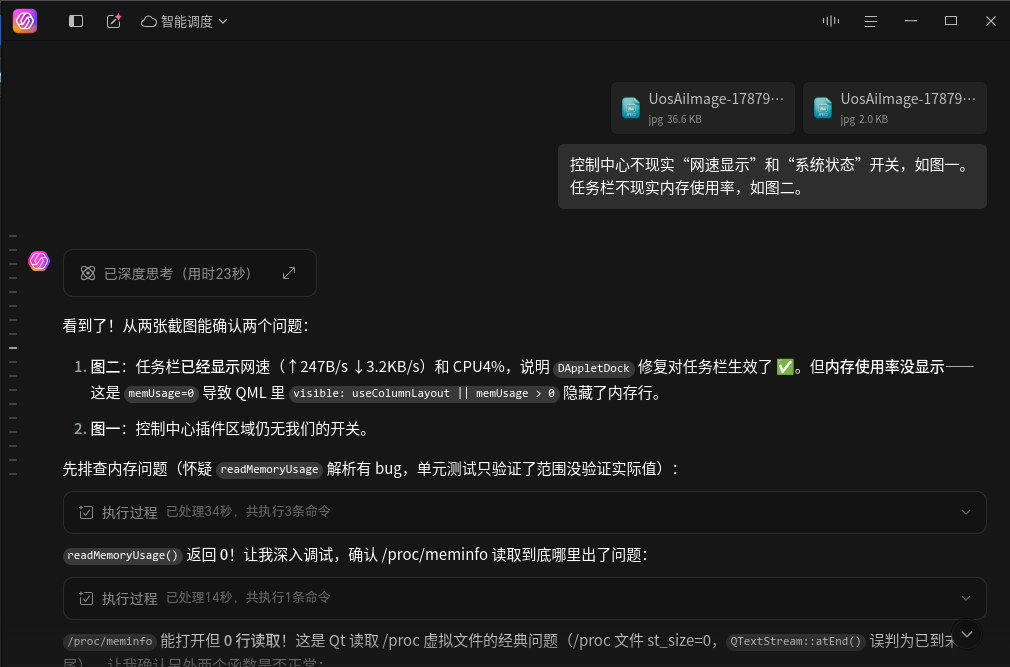The image size is (1010, 667).
Task: Click the assistant avatar icon beside reply
Action: coord(39,261)
